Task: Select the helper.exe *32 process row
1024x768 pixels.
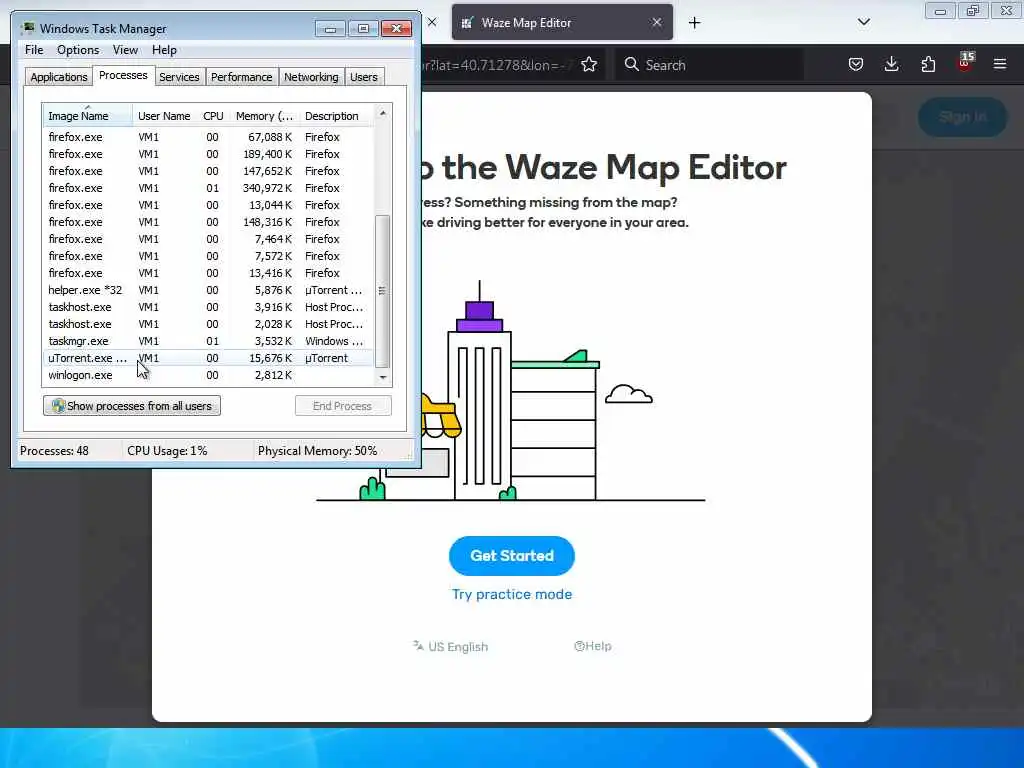Action: [x=208, y=290]
